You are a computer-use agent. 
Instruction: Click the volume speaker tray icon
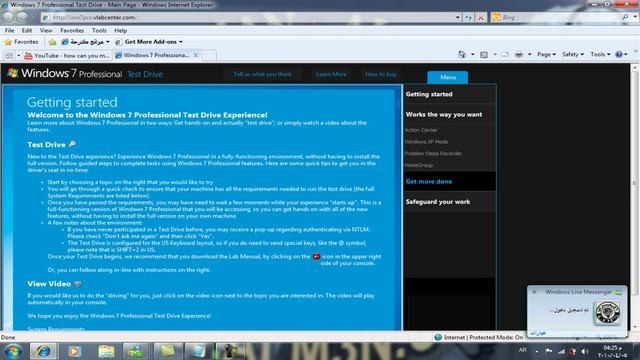[585, 351]
